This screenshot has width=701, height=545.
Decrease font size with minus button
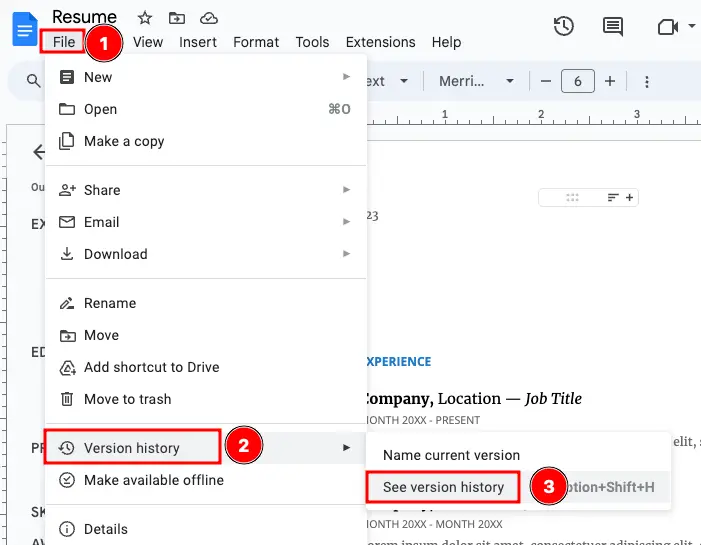545,81
